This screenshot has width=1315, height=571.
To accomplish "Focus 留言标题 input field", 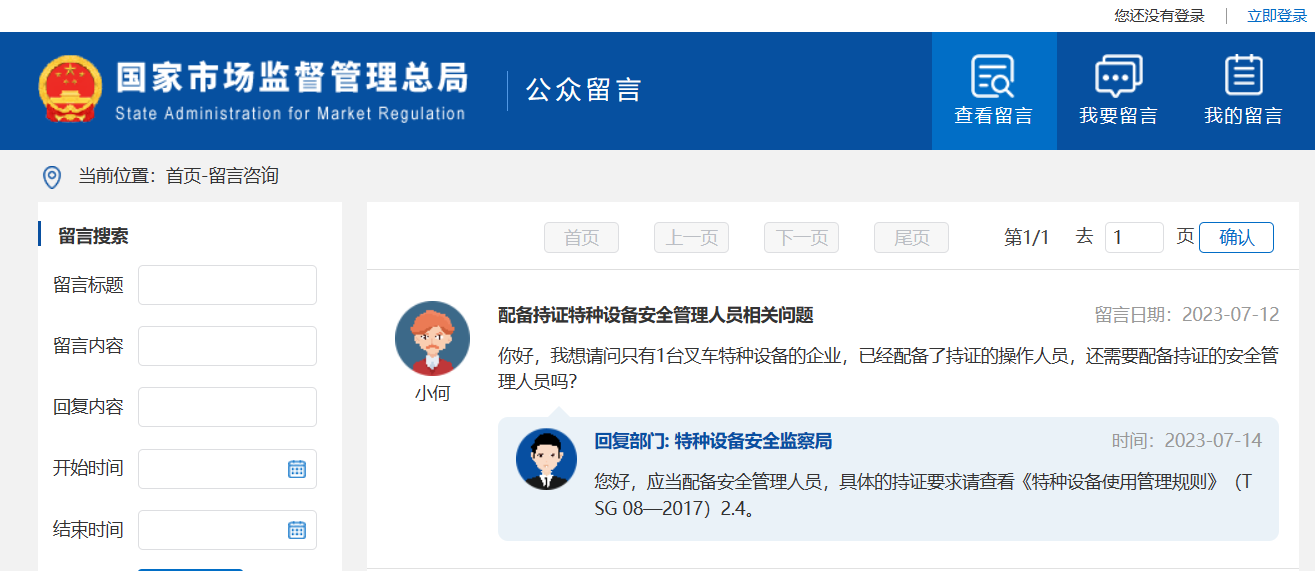I will pos(227,285).
